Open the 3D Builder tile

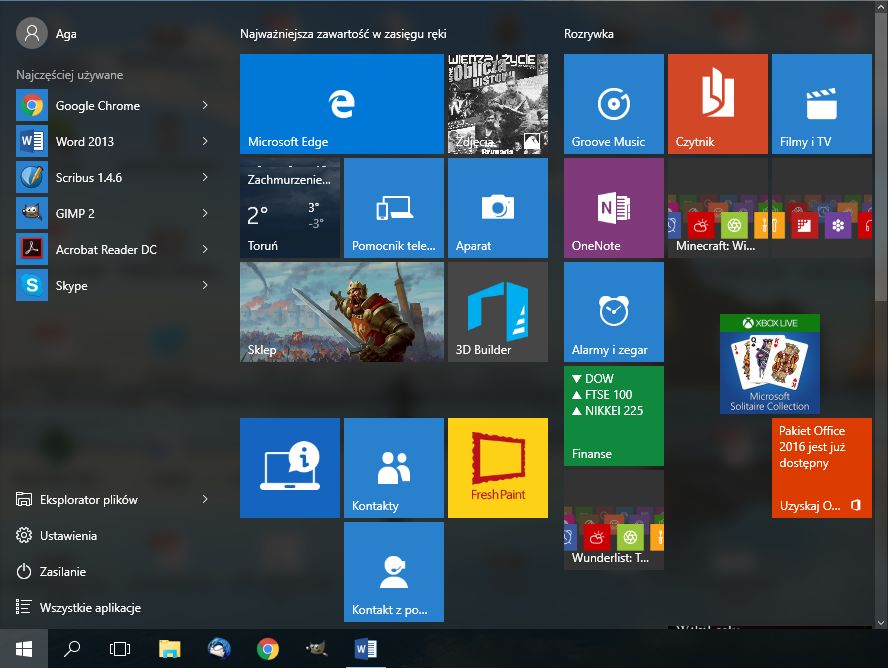[497, 311]
